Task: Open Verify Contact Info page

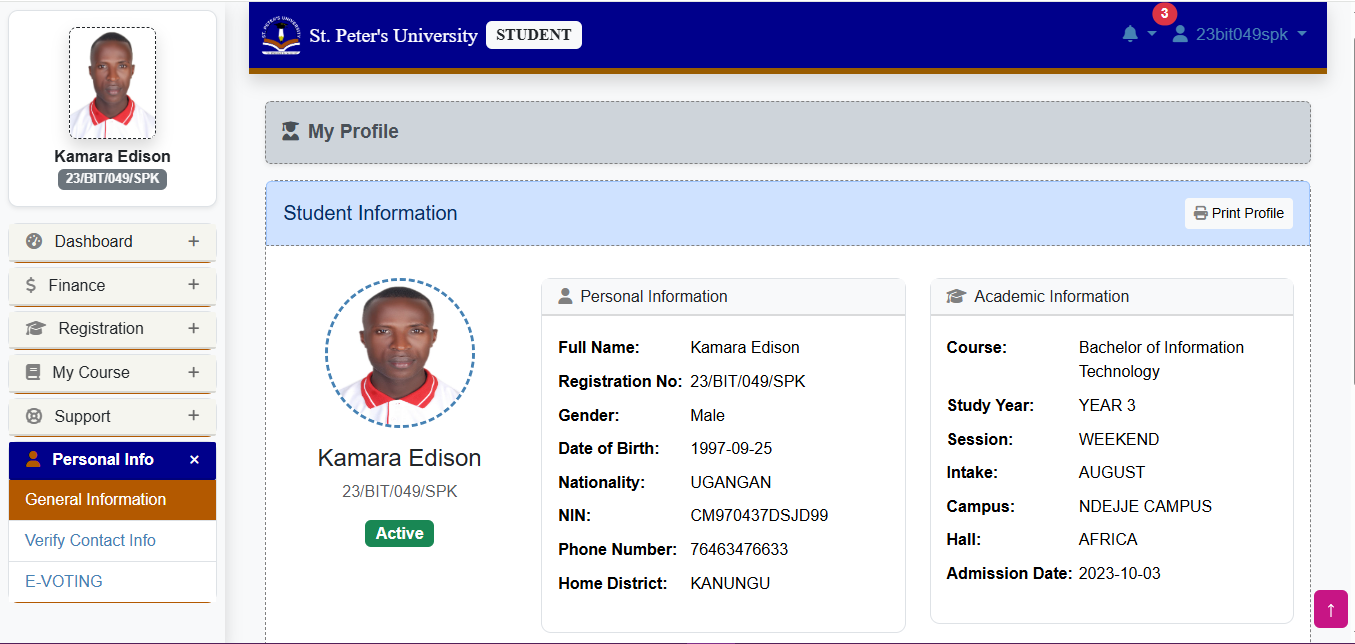Action: click(x=90, y=540)
